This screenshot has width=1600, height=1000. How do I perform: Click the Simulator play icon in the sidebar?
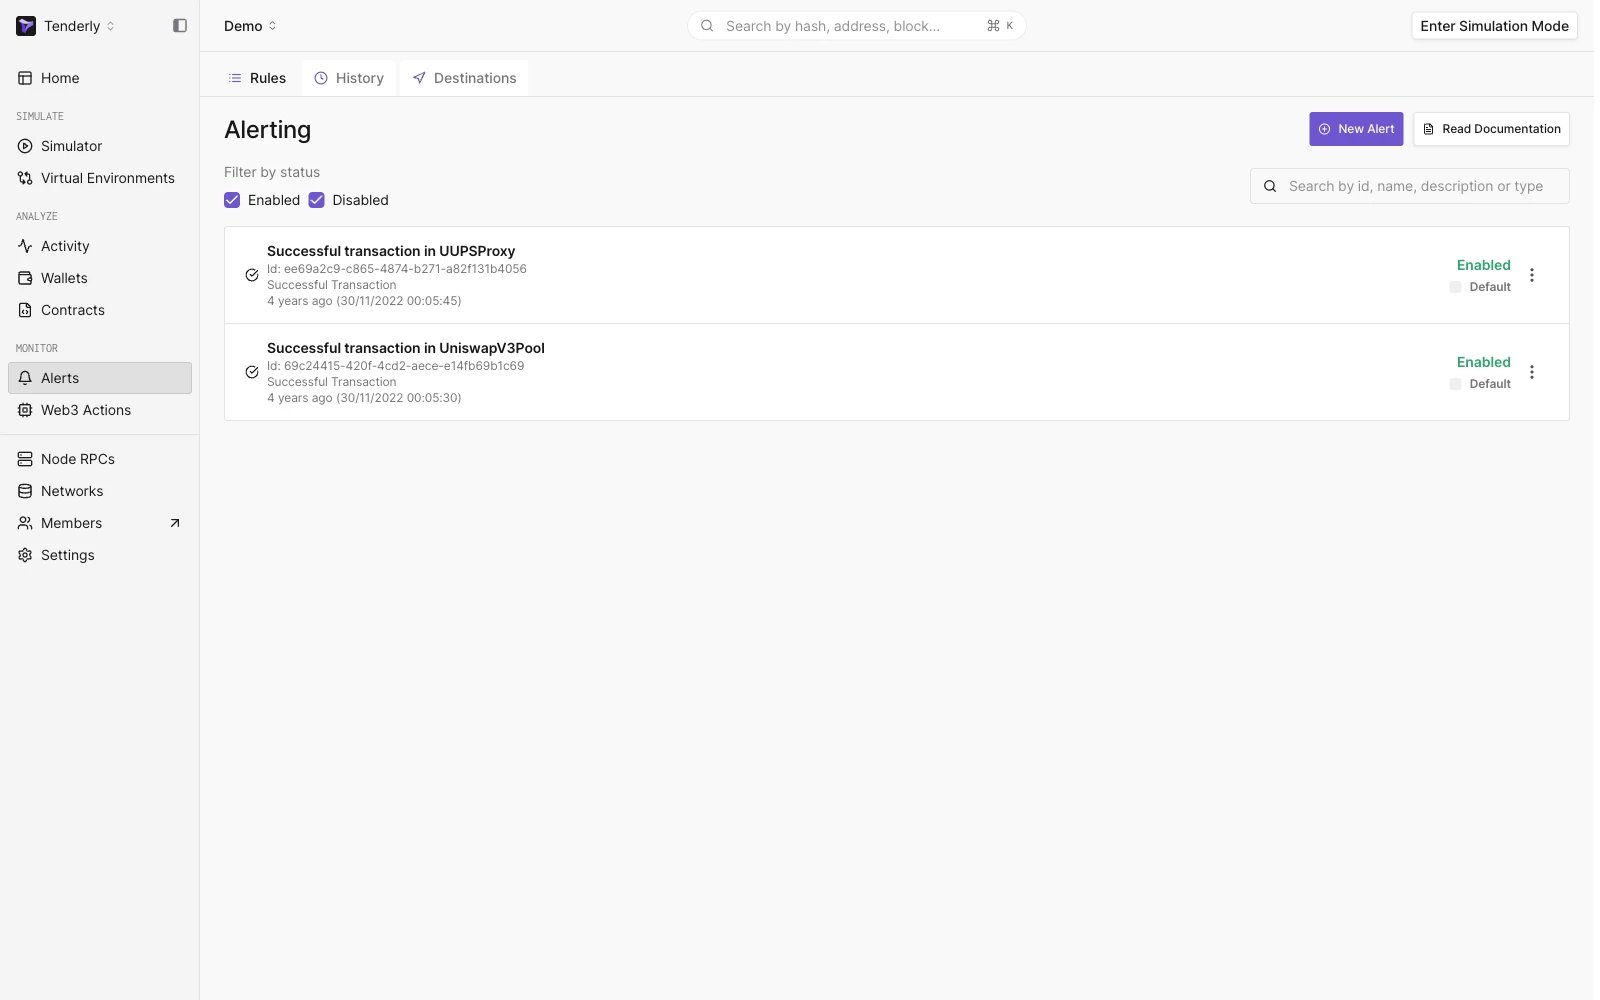25,146
